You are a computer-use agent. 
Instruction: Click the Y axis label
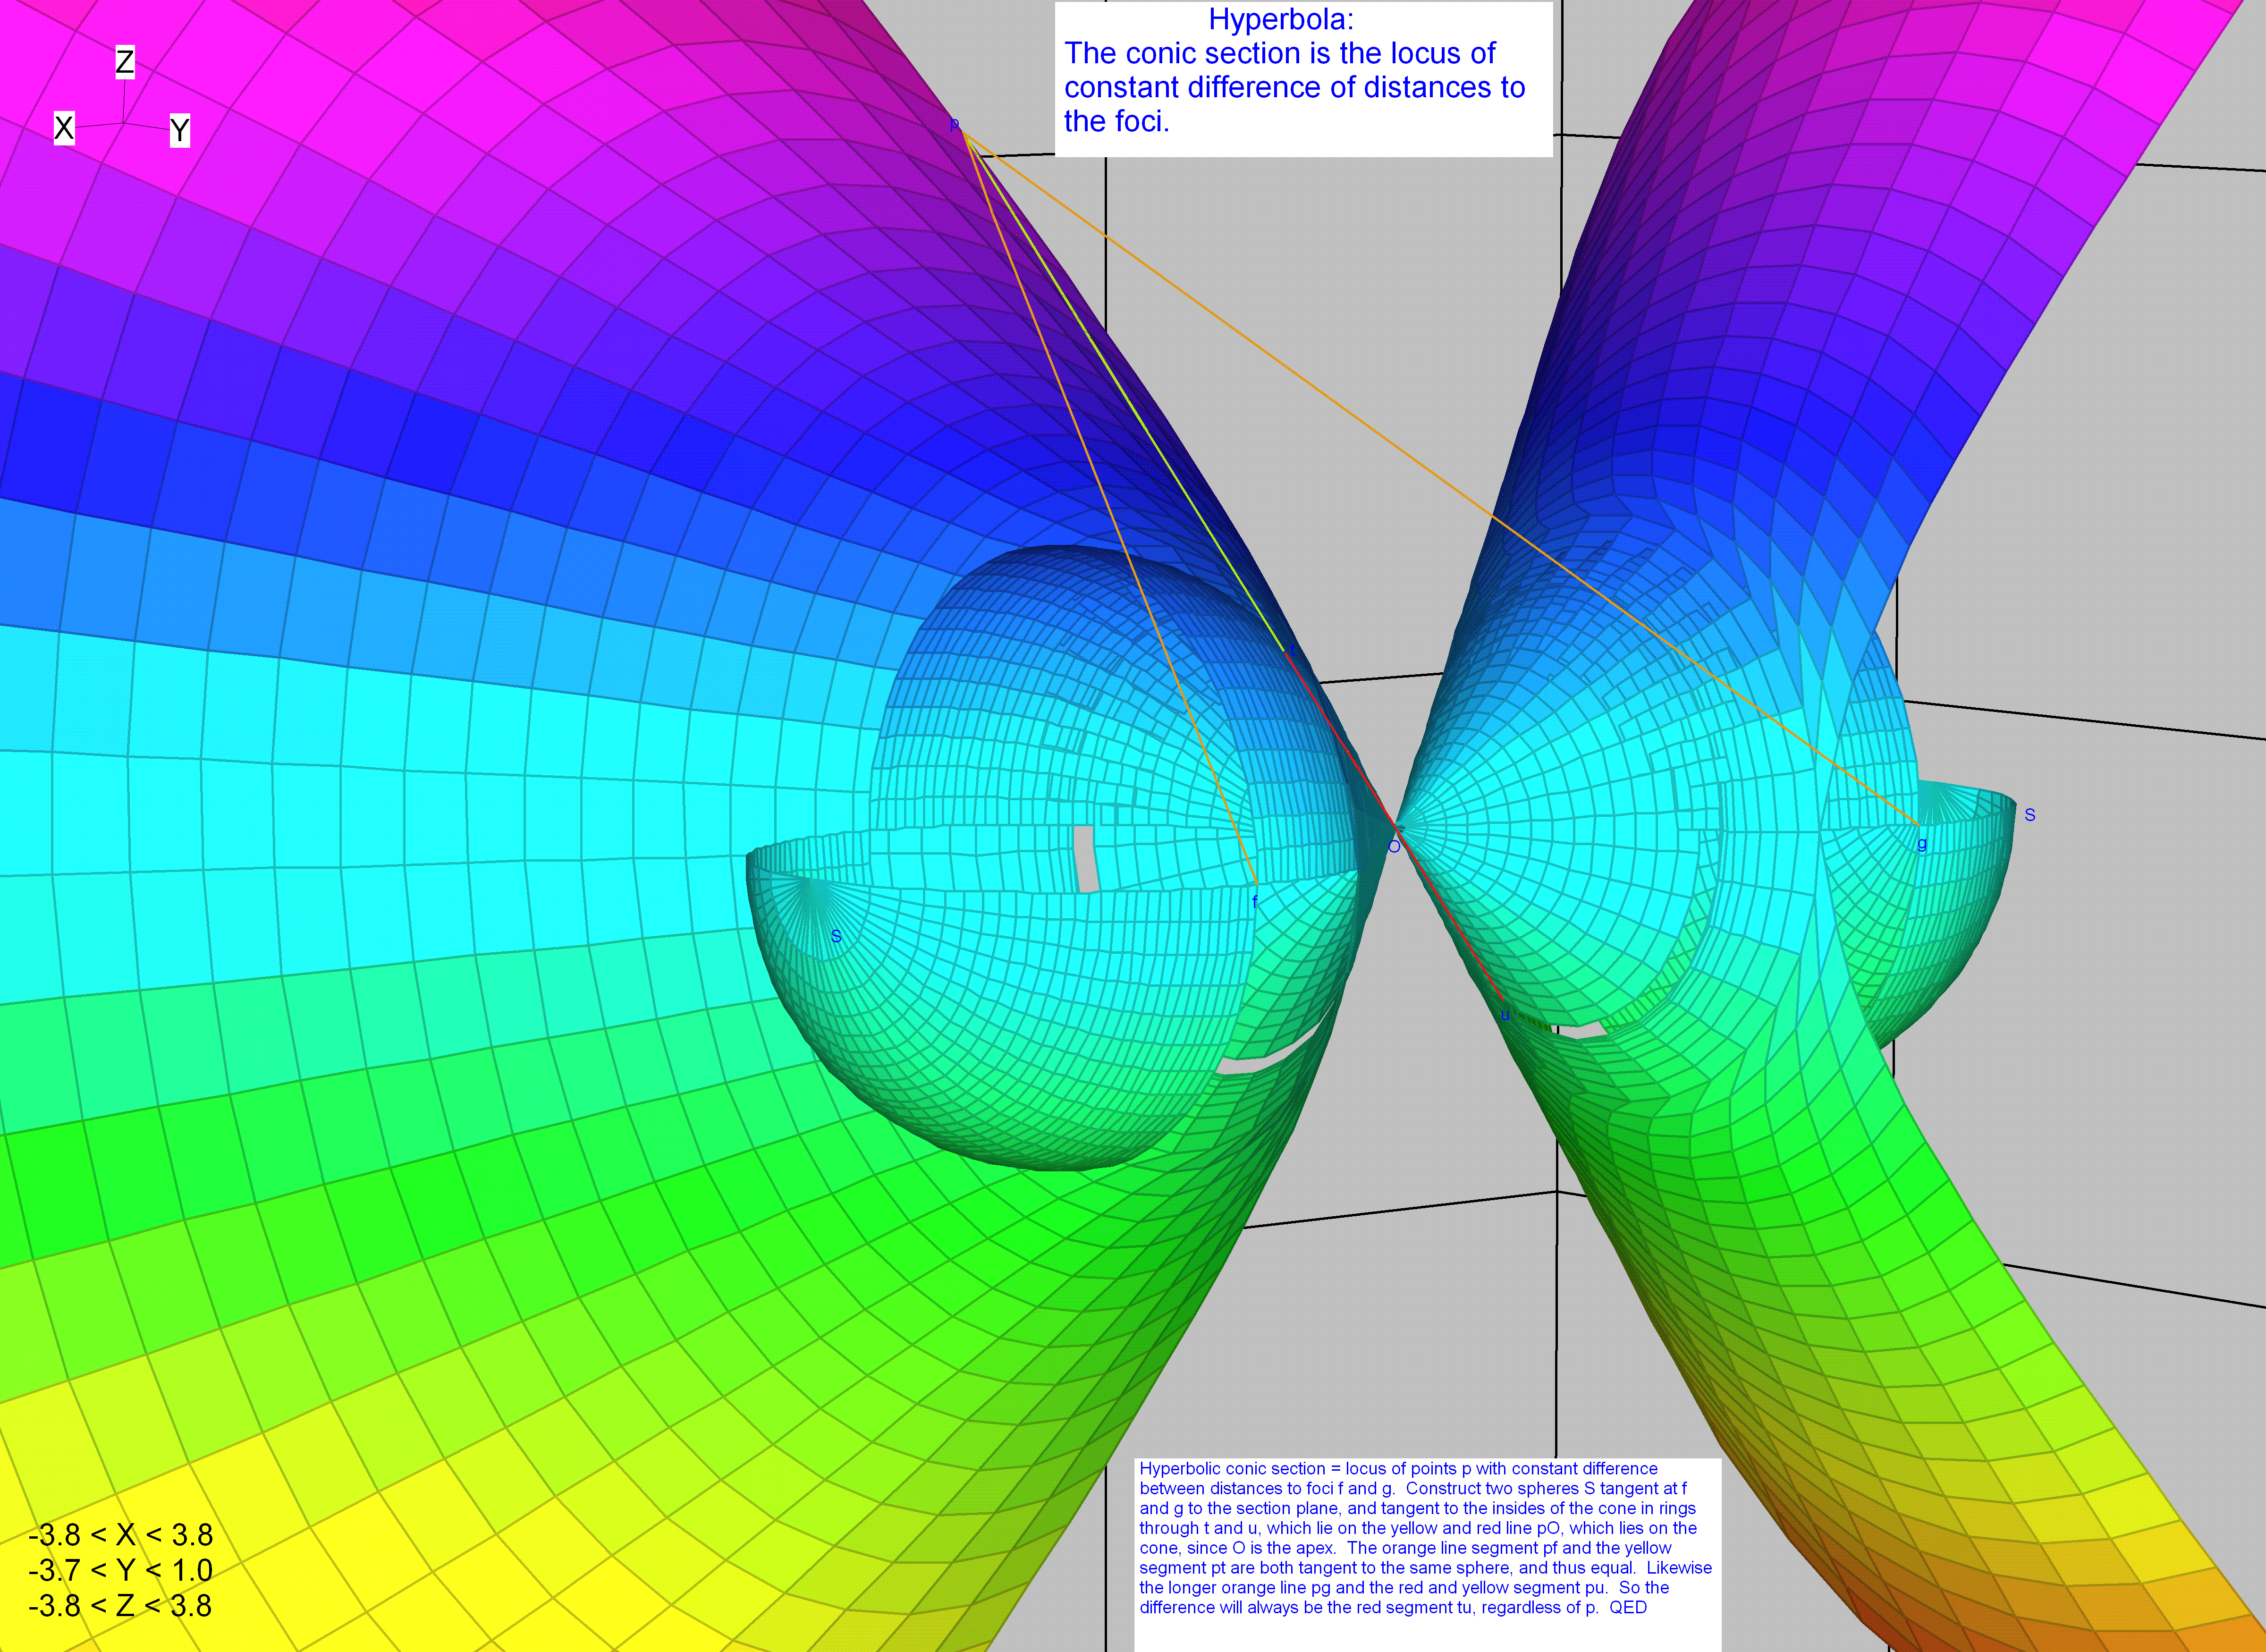pyautogui.click(x=179, y=130)
